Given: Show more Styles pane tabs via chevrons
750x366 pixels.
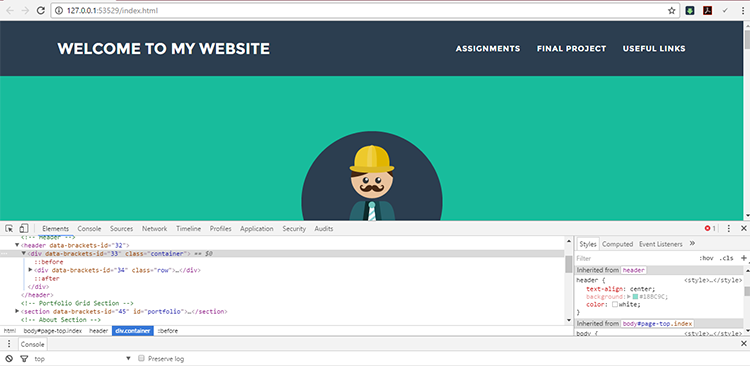Looking at the screenshot, I should [x=692, y=244].
